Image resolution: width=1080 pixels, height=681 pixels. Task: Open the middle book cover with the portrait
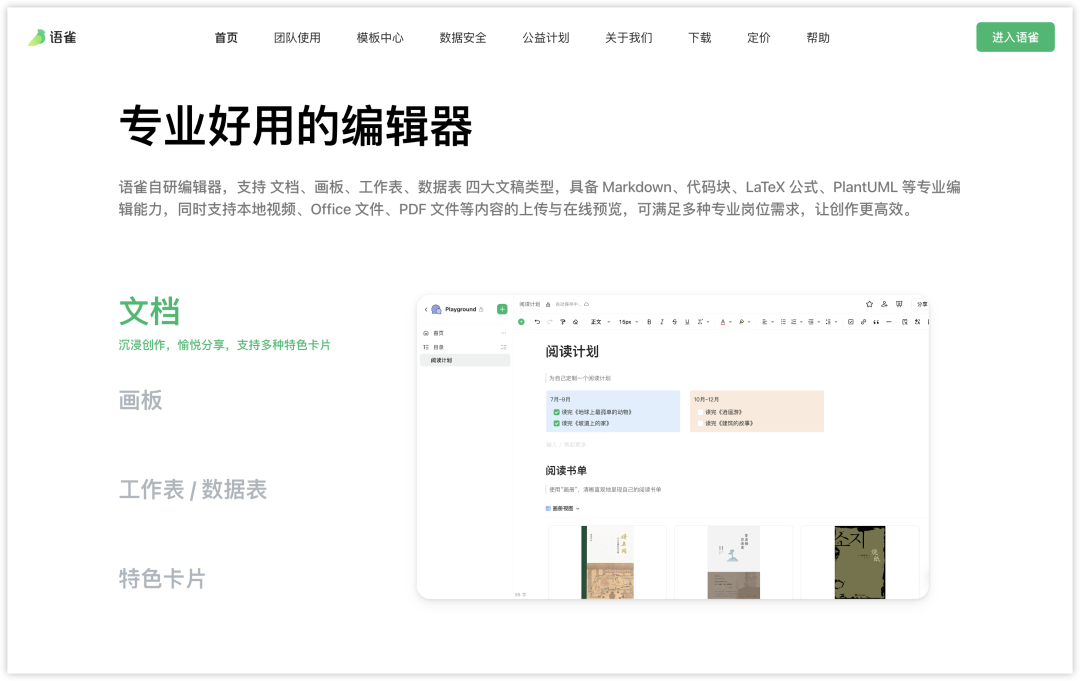click(x=734, y=562)
